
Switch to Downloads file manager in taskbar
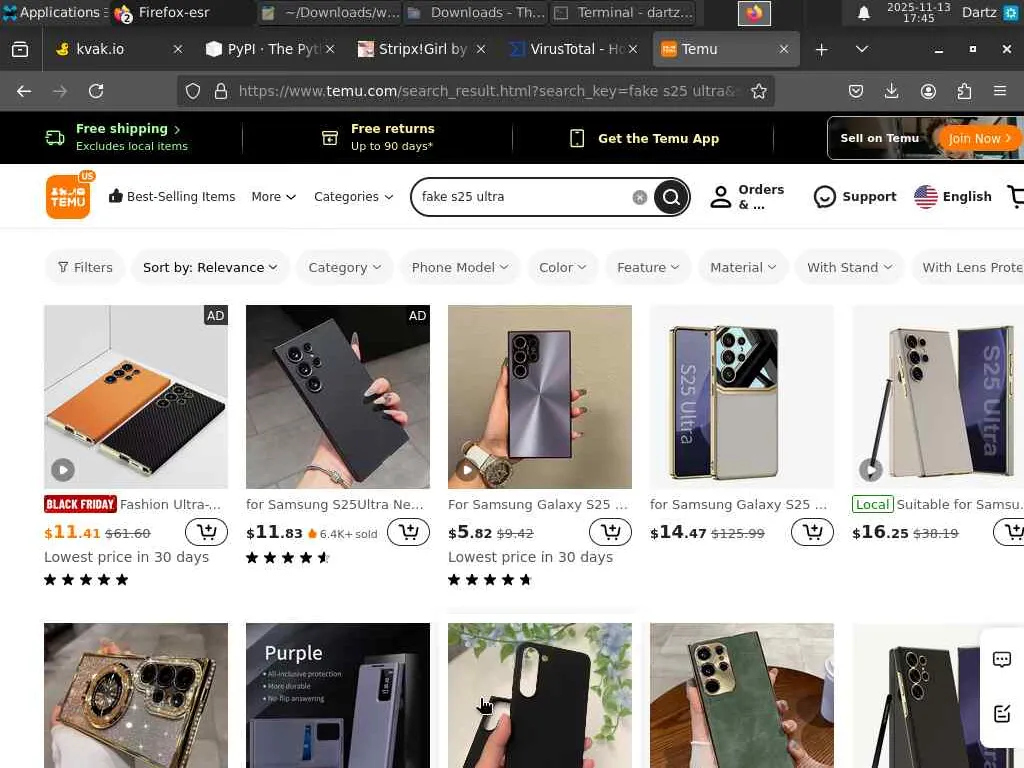coord(475,12)
